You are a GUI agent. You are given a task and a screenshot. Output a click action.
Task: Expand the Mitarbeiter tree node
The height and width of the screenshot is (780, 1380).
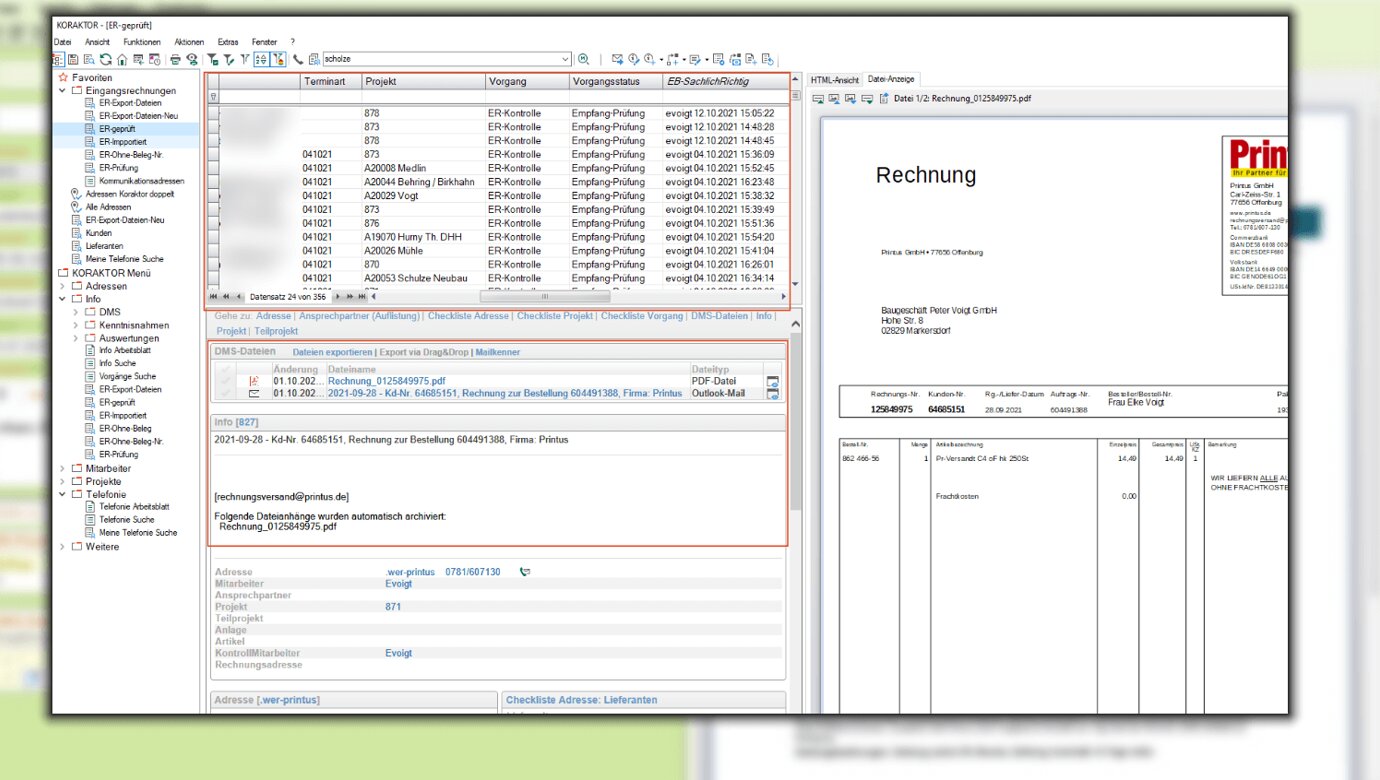tap(63, 469)
